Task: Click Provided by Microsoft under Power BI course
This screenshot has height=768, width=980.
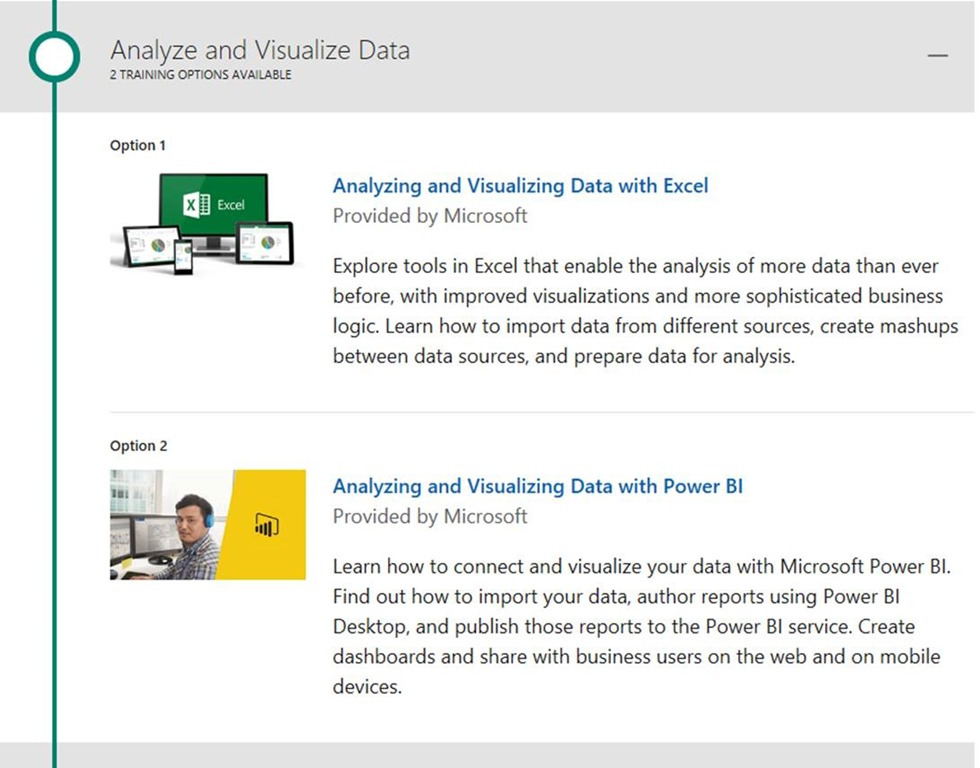Action: click(429, 517)
